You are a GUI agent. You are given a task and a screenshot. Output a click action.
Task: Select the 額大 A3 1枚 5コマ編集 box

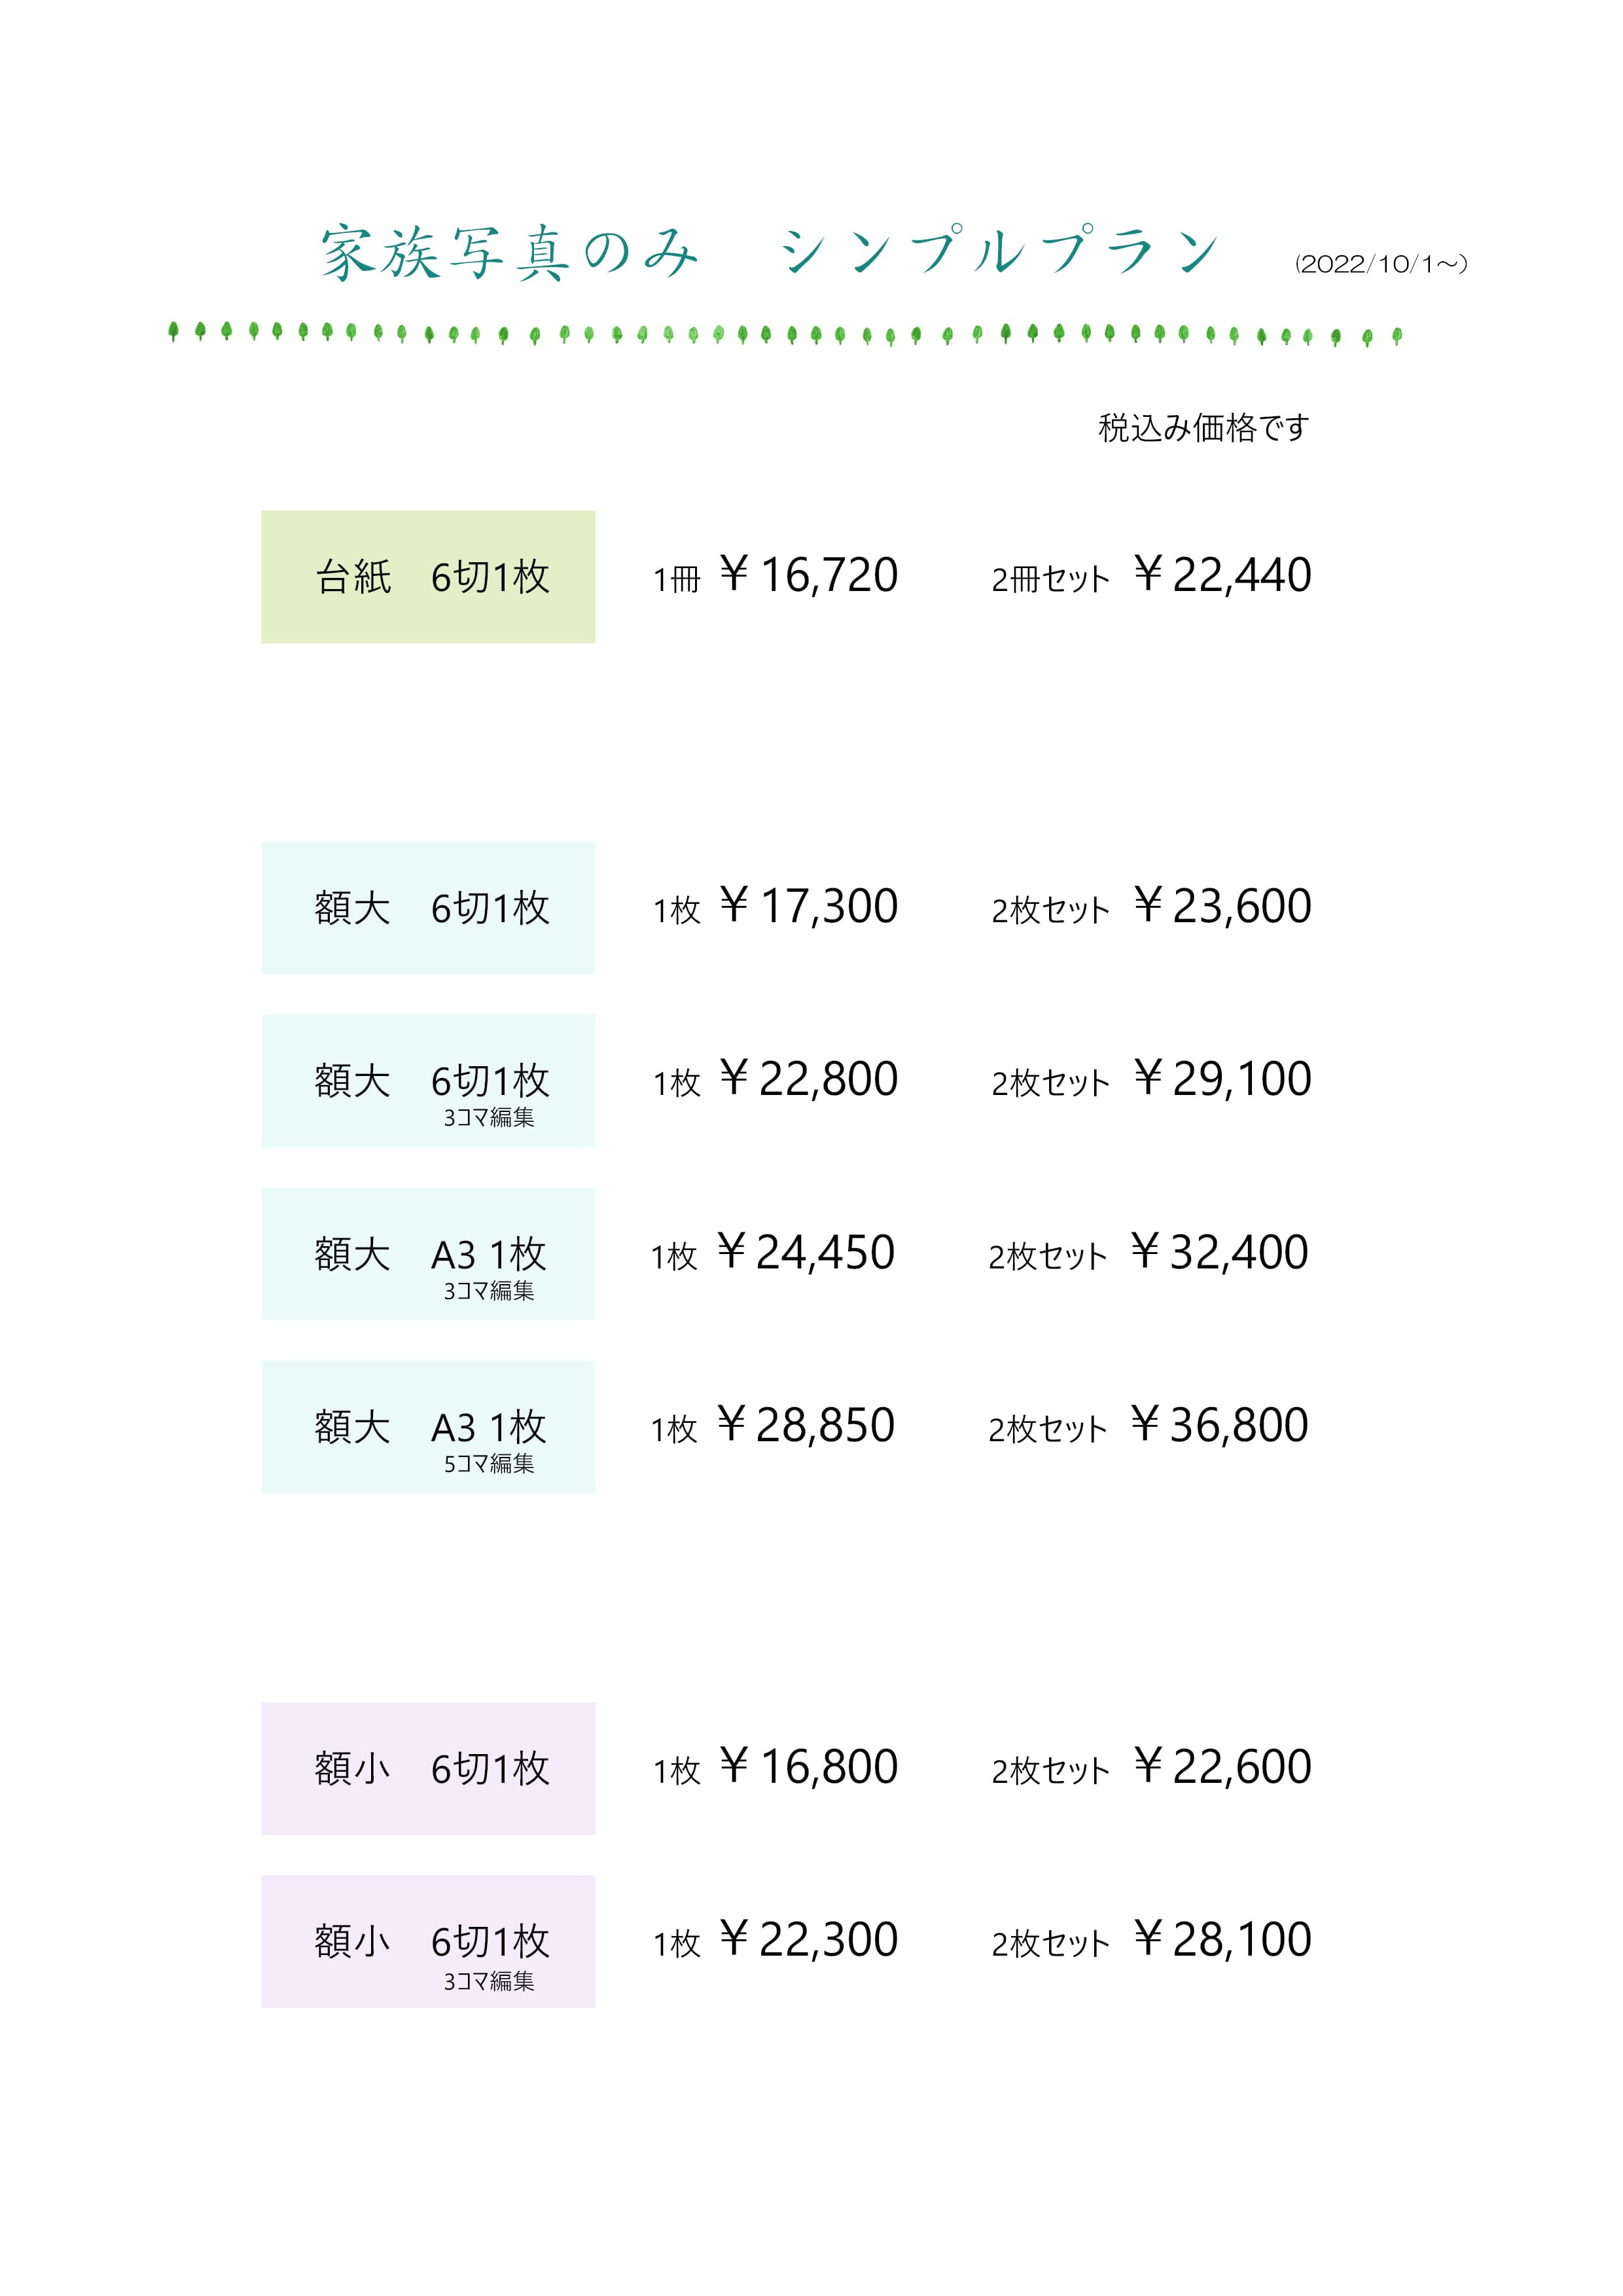point(428,1427)
